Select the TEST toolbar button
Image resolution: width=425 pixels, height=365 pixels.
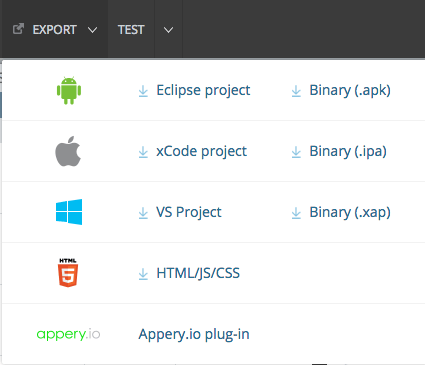click(x=131, y=30)
